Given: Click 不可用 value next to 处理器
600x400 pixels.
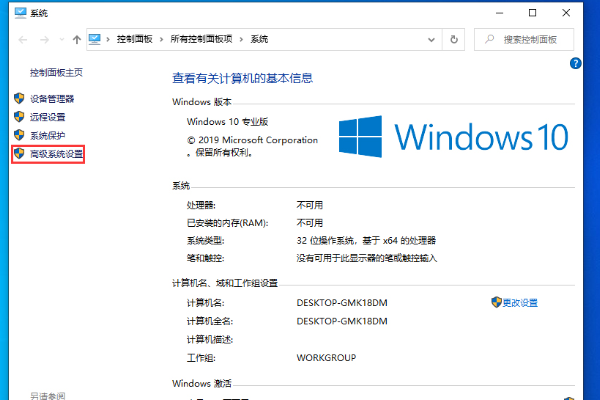Looking at the screenshot, I should coord(310,205).
